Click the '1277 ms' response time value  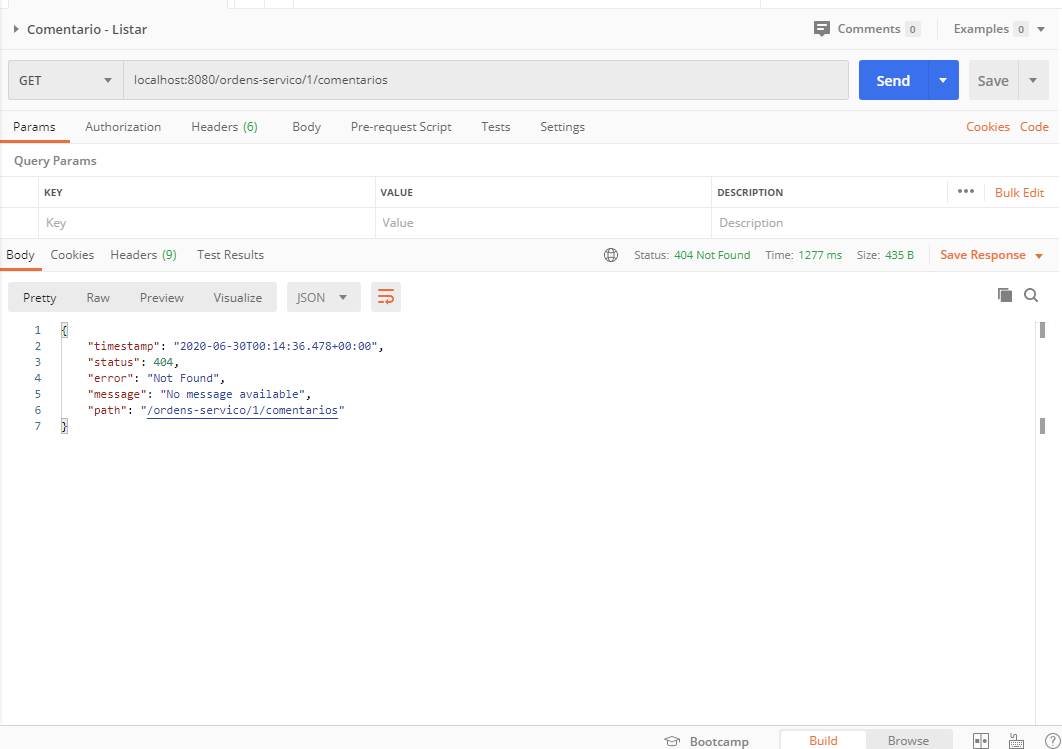coord(820,255)
